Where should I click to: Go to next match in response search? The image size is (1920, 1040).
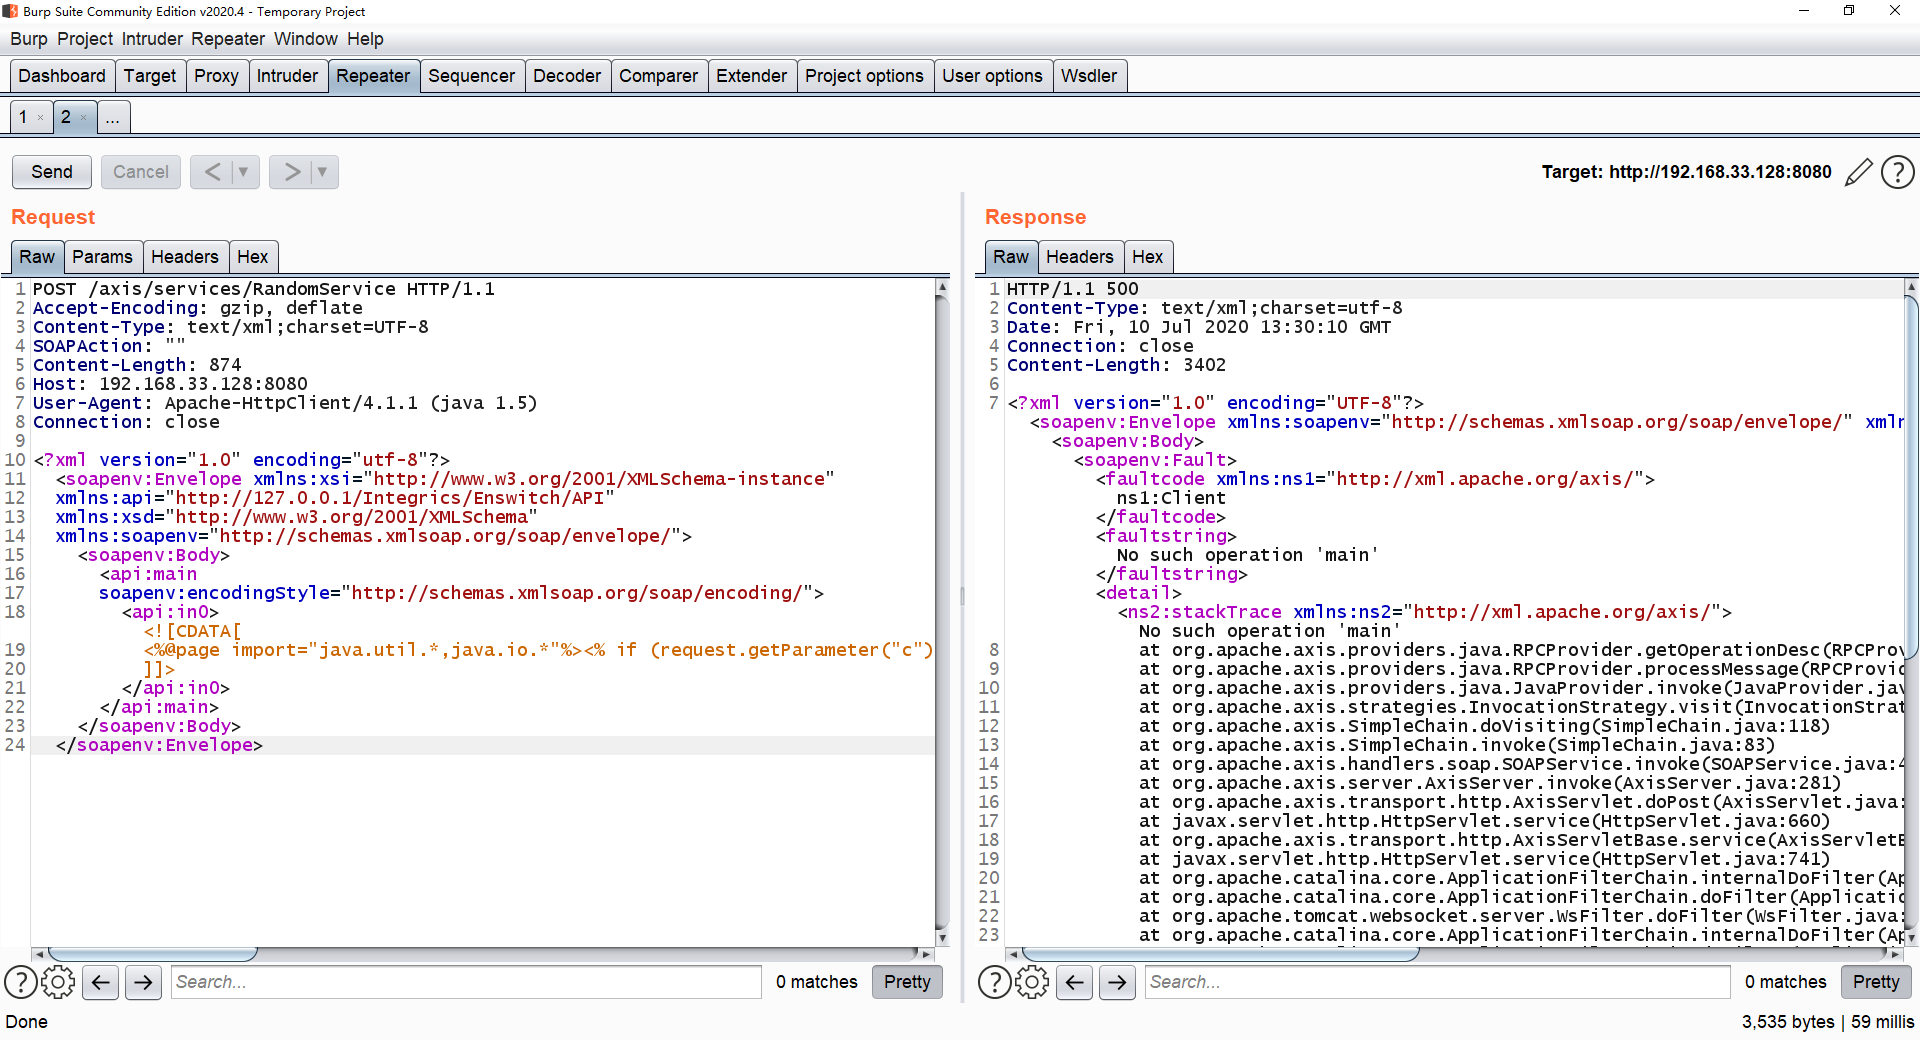click(1118, 982)
